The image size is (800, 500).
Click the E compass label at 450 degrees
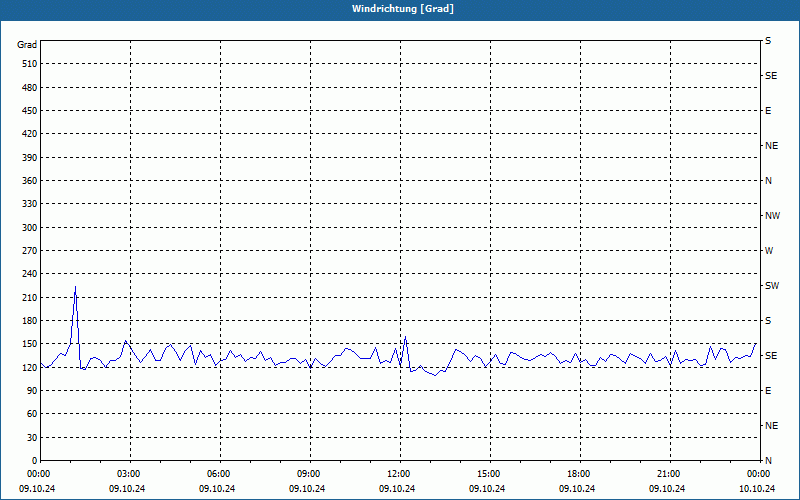(x=768, y=111)
